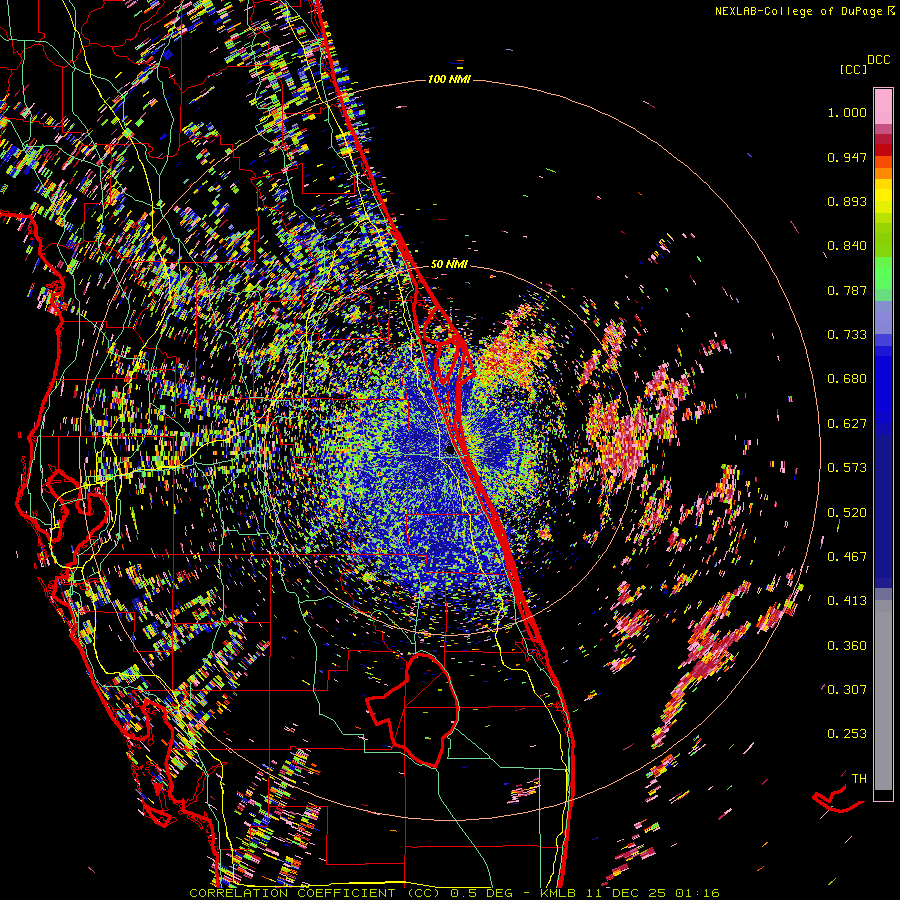Select the 0.360 scale value
This screenshot has height=900, width=900.
tap(847, 646)
